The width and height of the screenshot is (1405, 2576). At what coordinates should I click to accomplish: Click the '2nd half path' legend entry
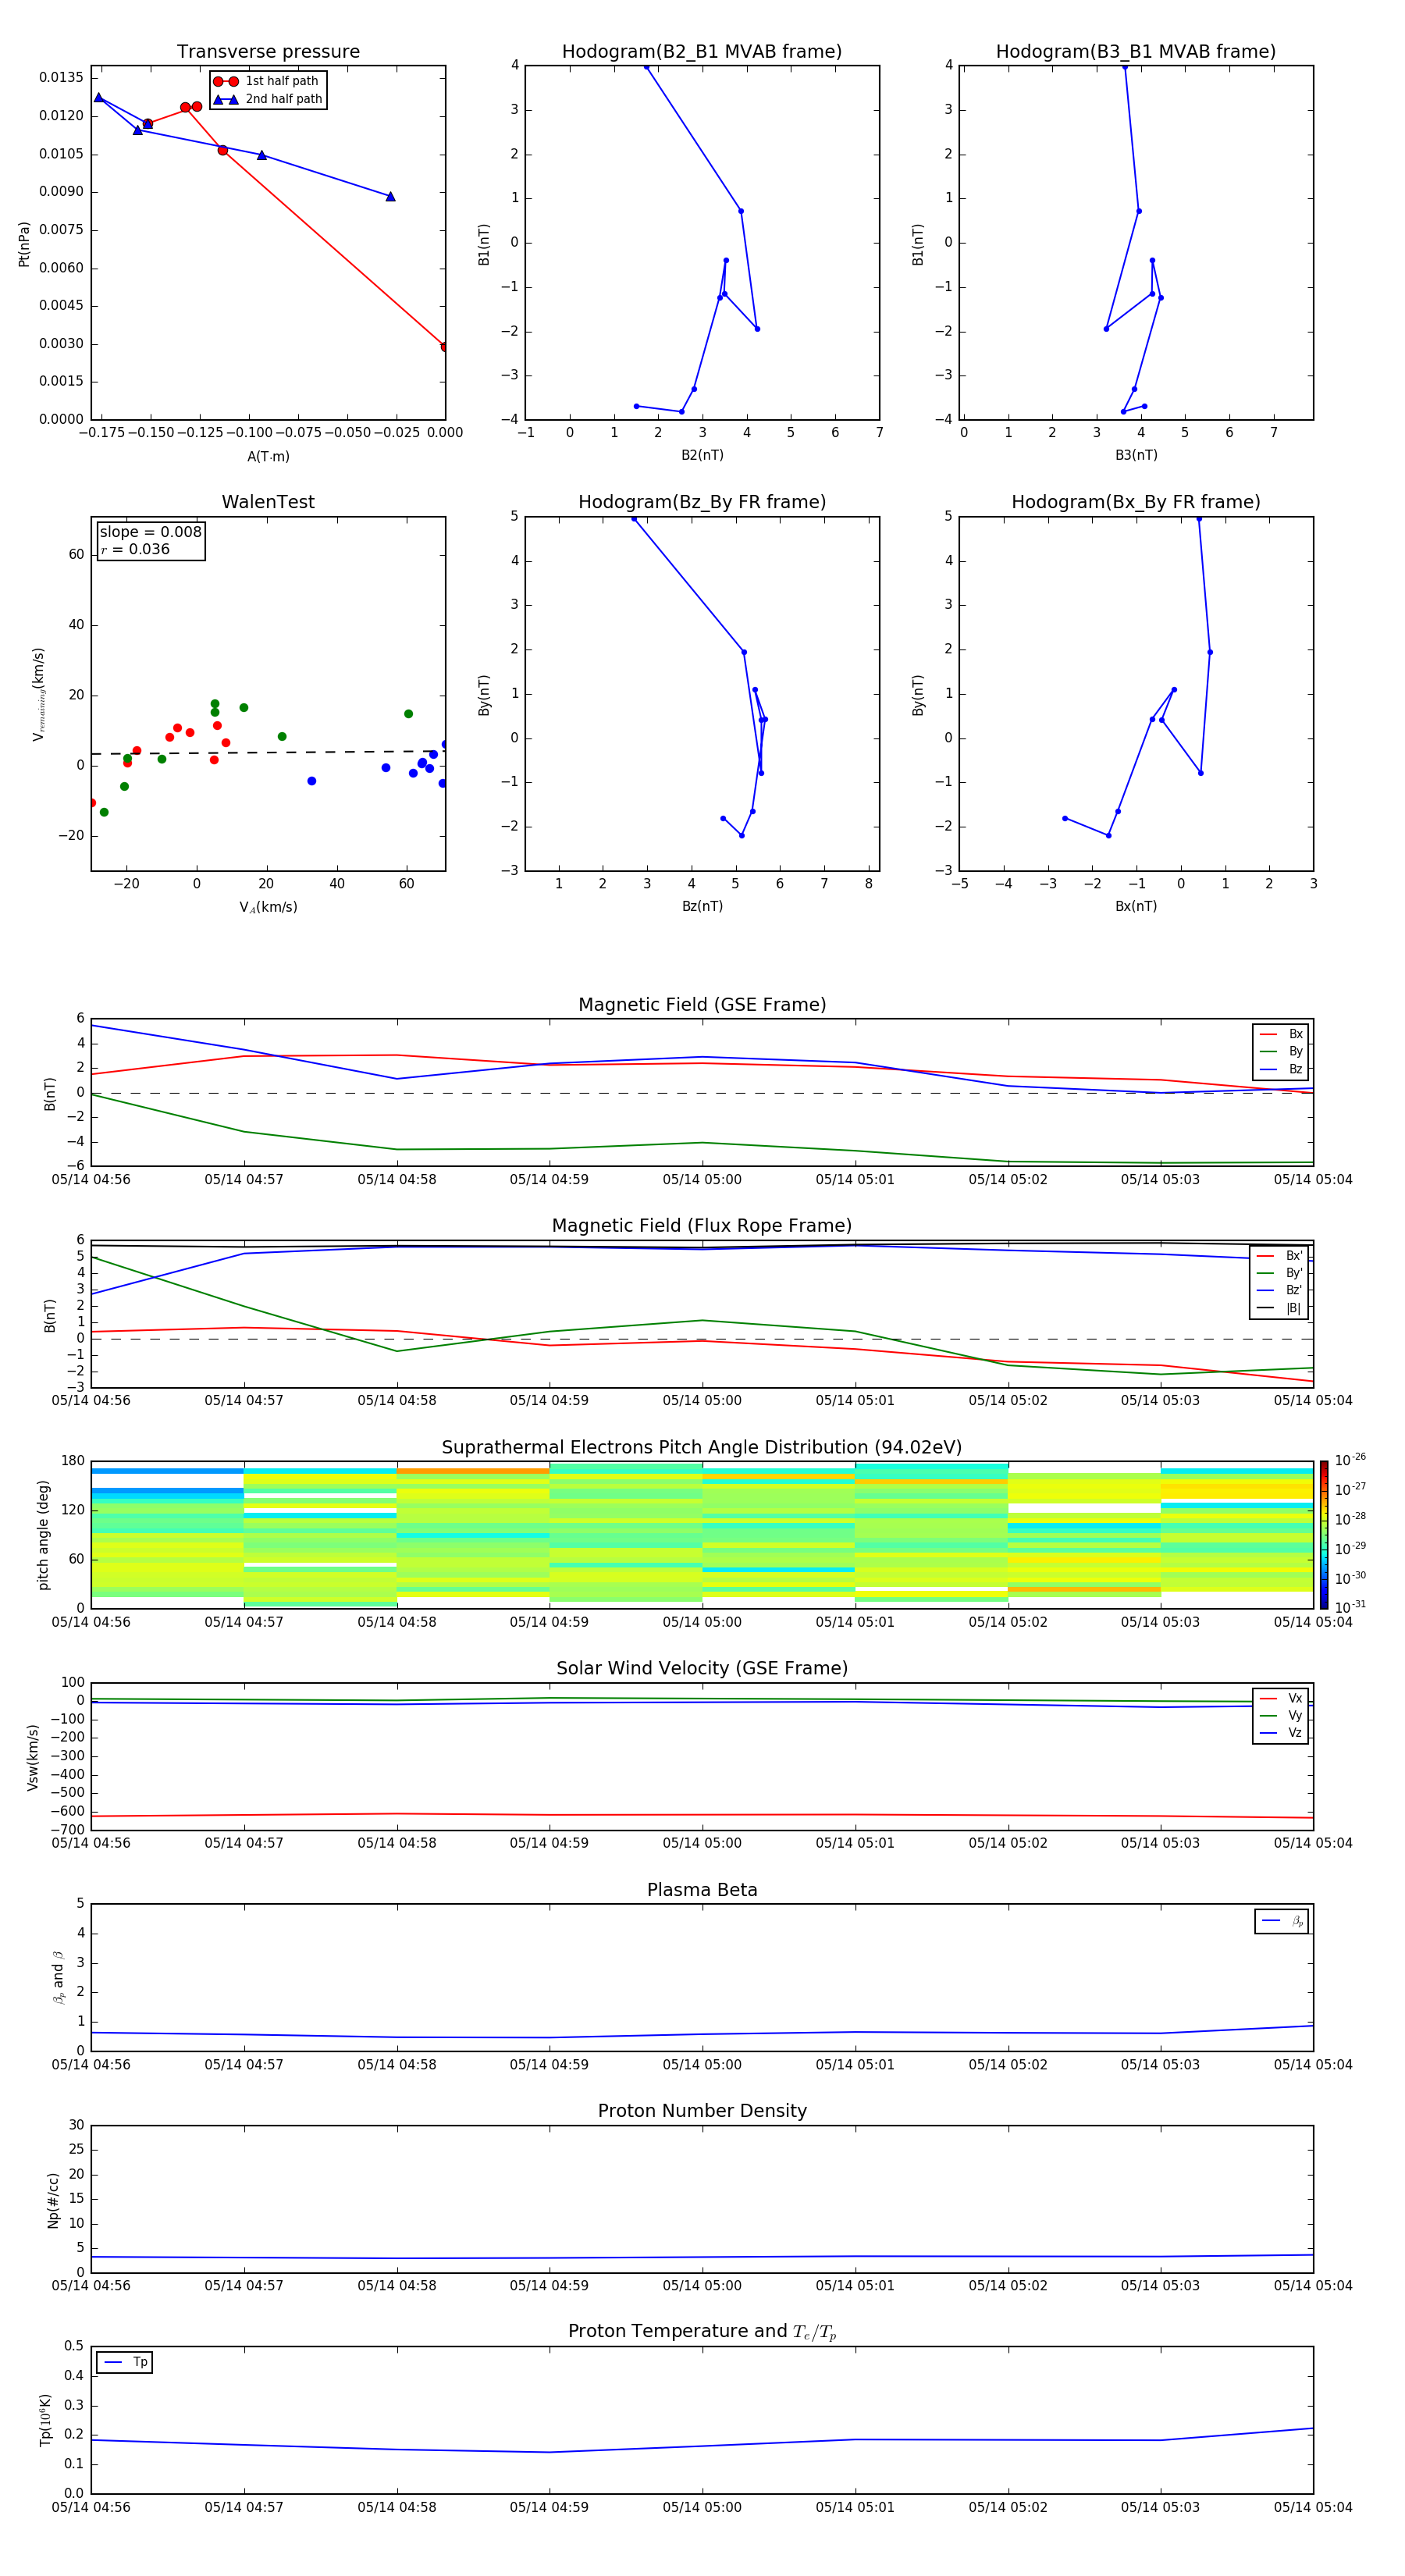[267, 99]
